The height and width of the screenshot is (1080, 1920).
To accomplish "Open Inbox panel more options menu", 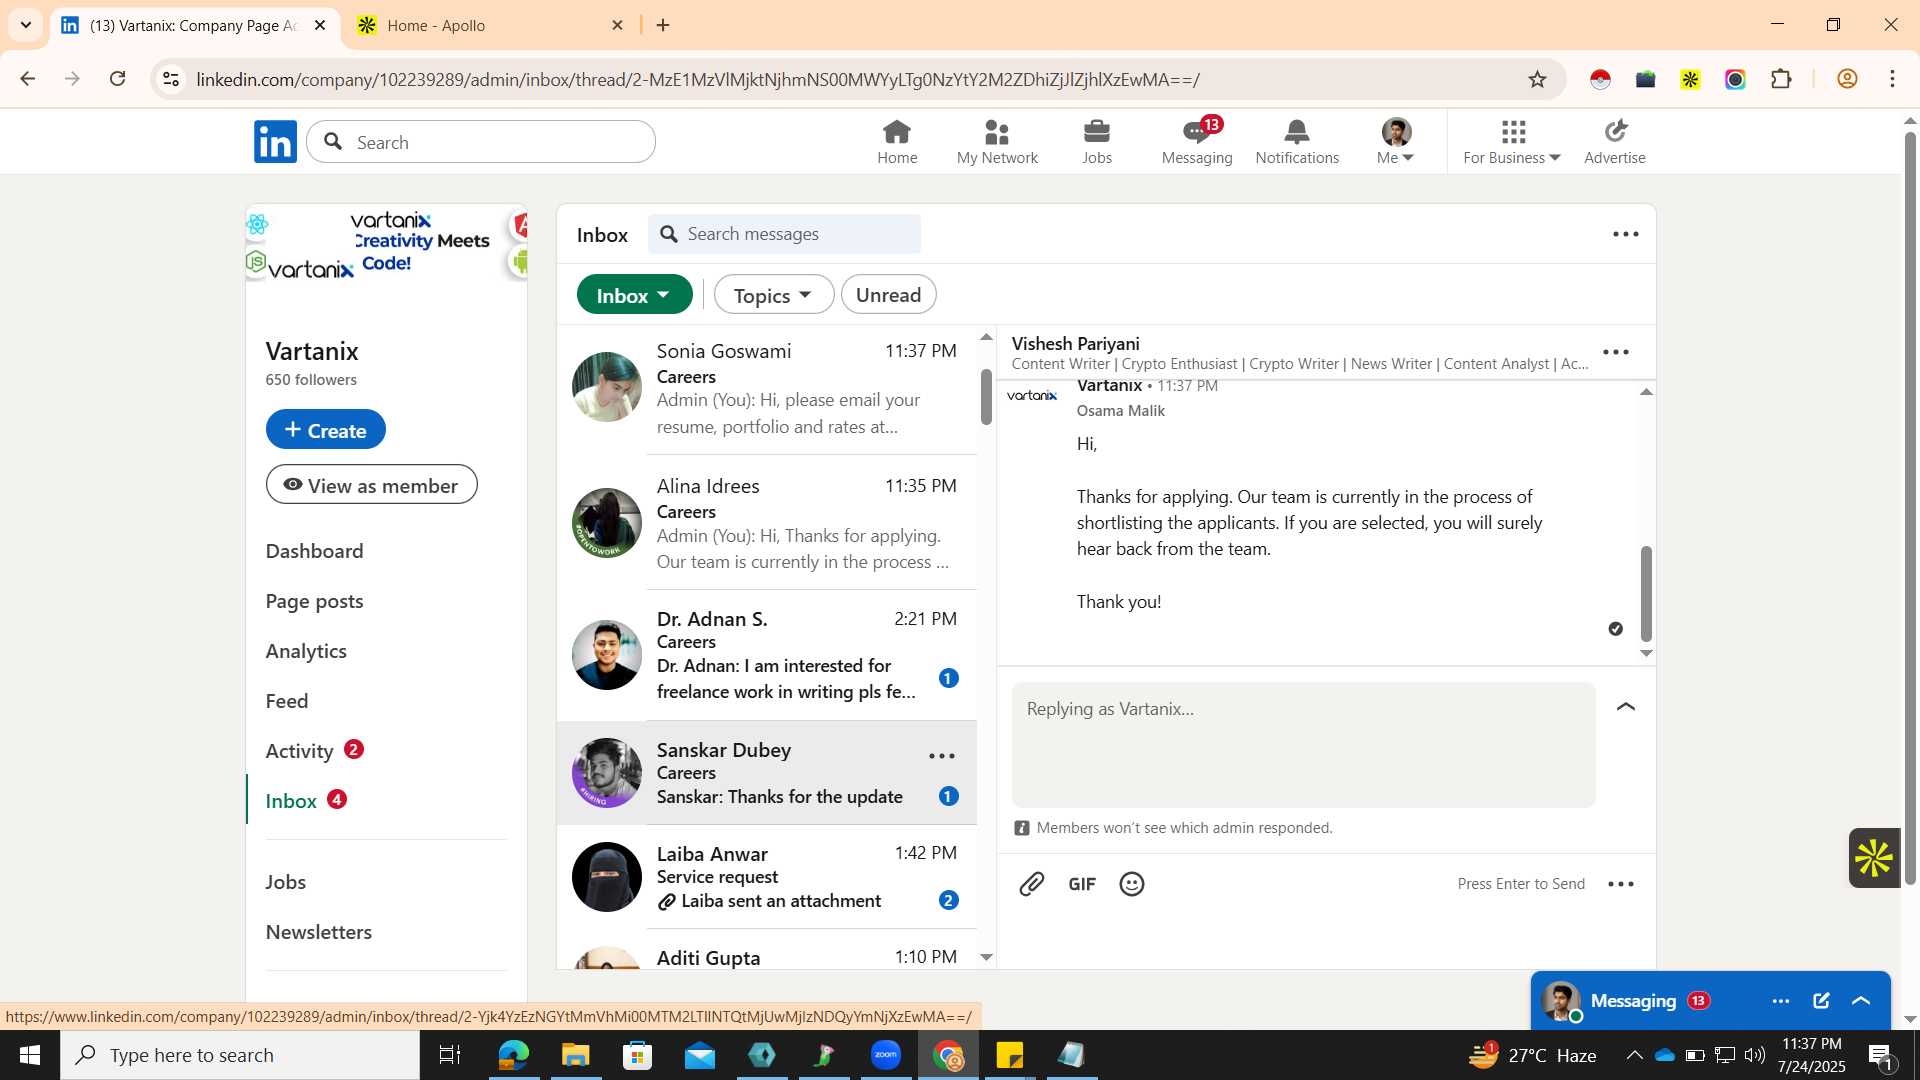I will coord(1626,234).
